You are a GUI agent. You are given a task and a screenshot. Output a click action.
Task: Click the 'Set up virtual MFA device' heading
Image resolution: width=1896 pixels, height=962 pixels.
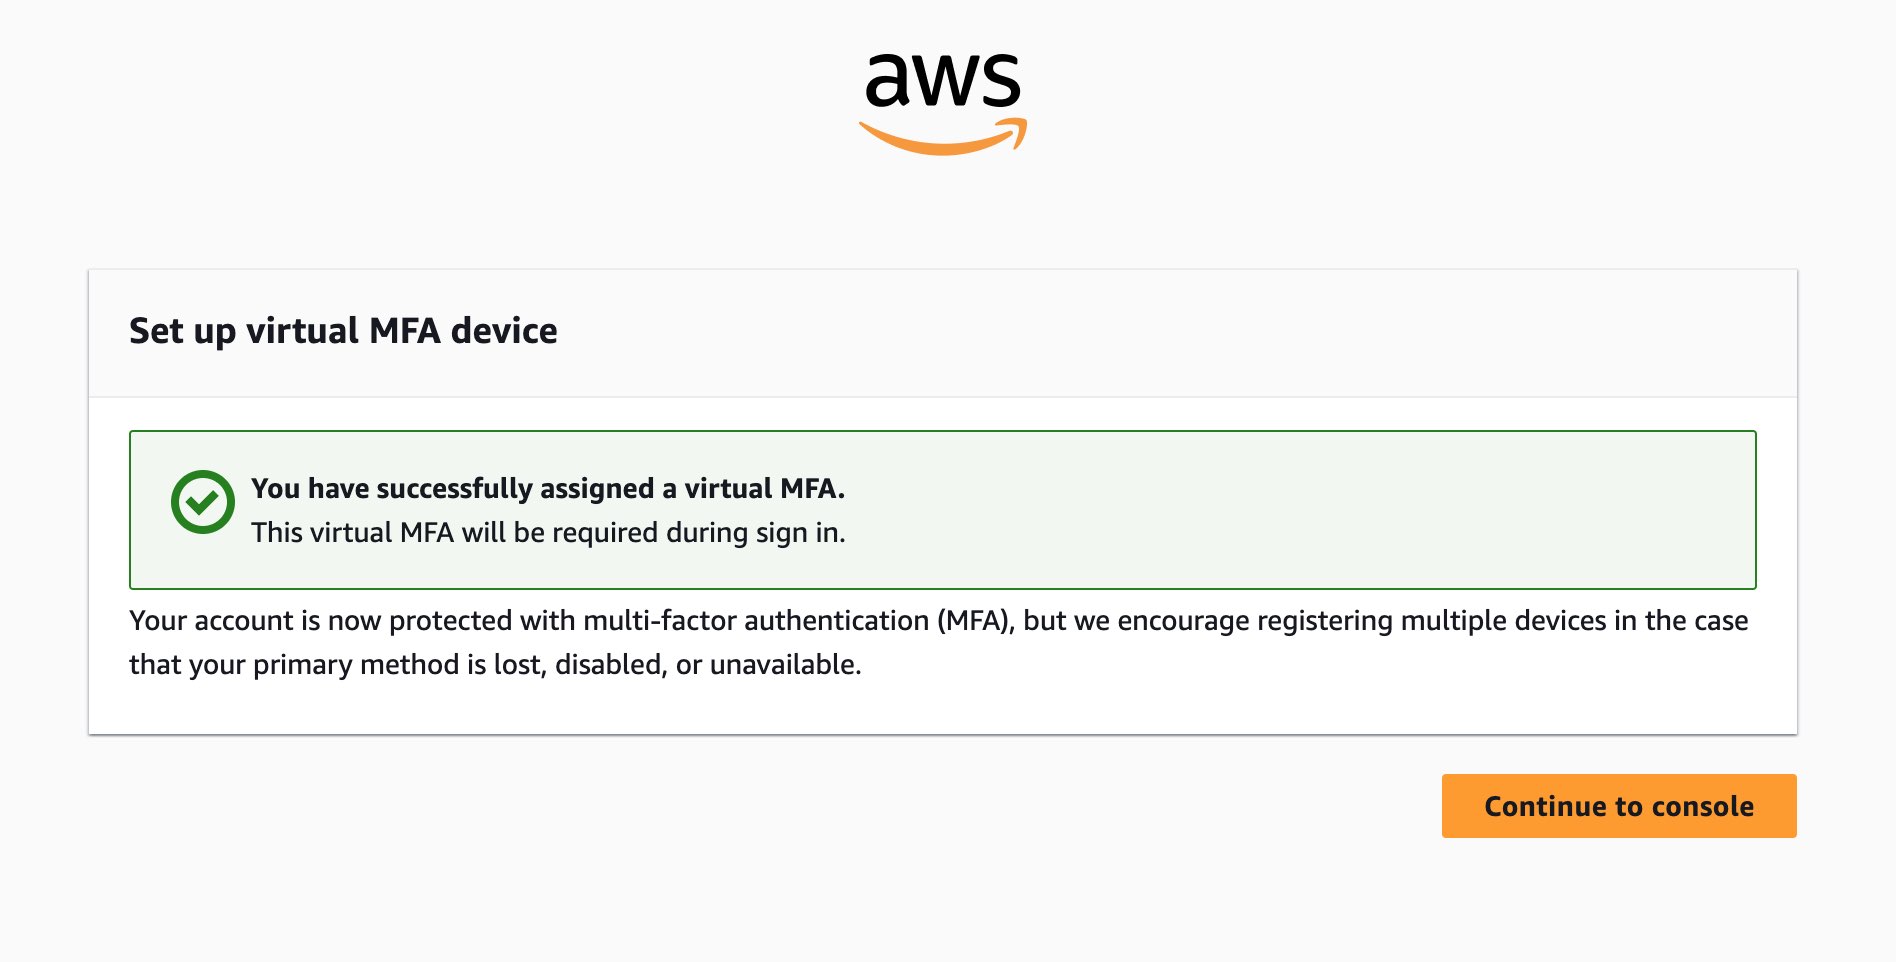tap(343, 331)
